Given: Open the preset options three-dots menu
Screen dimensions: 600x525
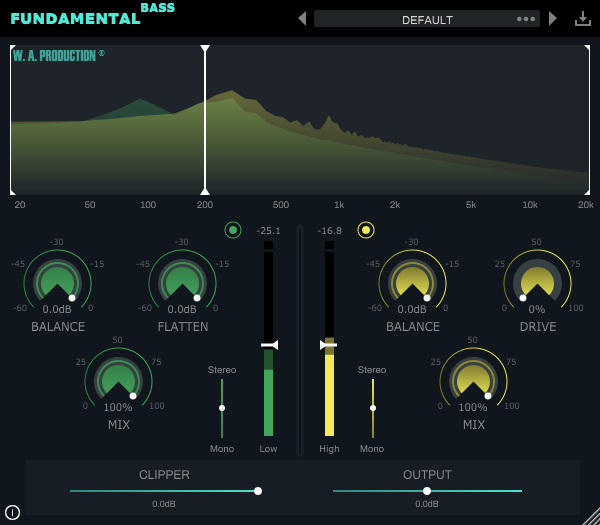Looking at the screenshot, I should [x=526, y=19].
